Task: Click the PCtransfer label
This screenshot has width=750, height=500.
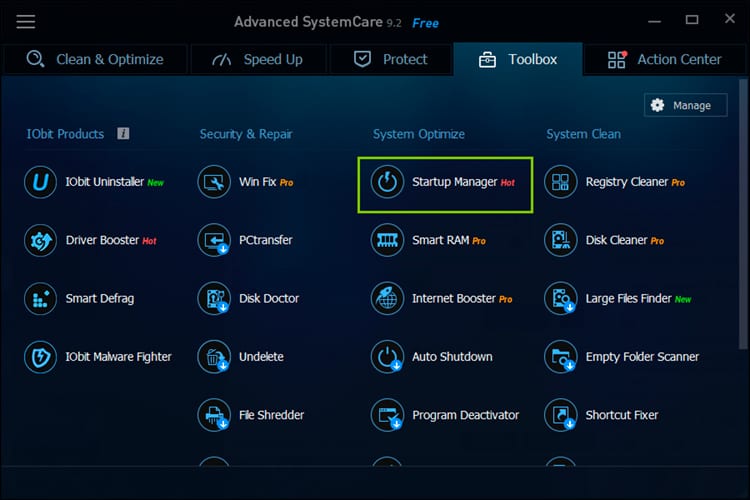Action: pyautogui.click(x=265, y=240)
